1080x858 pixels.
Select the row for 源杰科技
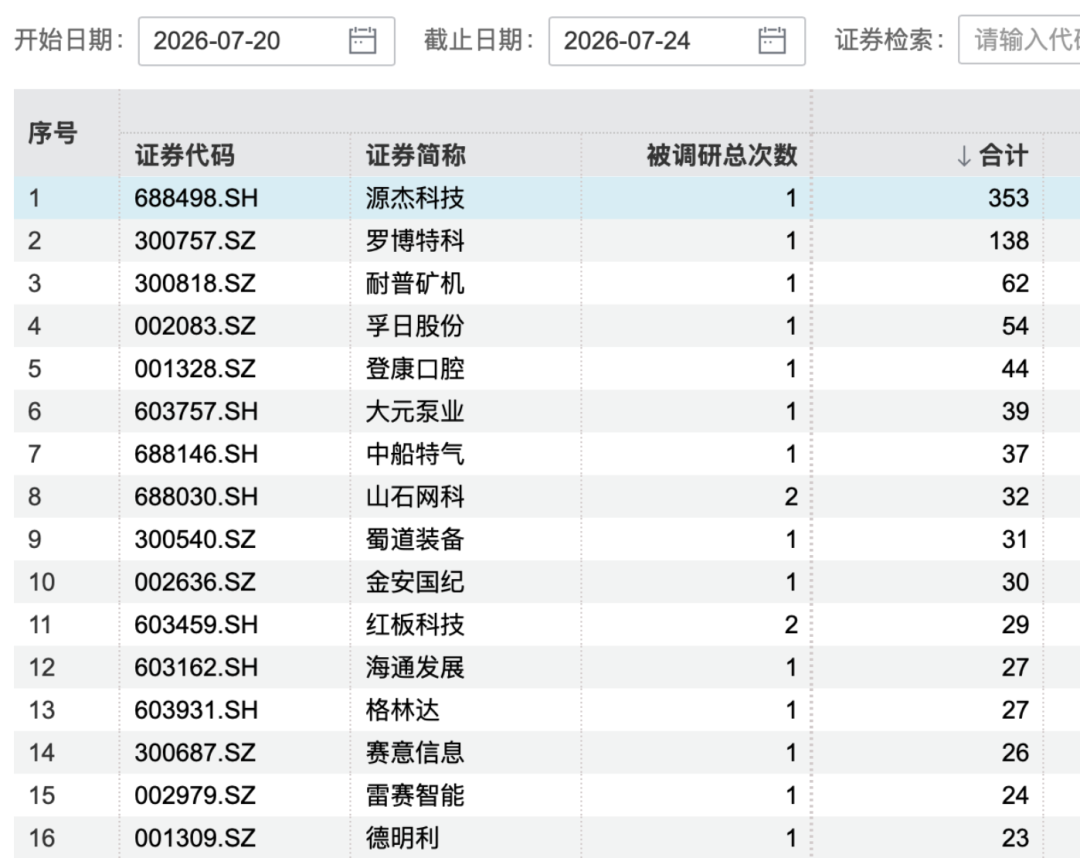pos(547,198)
